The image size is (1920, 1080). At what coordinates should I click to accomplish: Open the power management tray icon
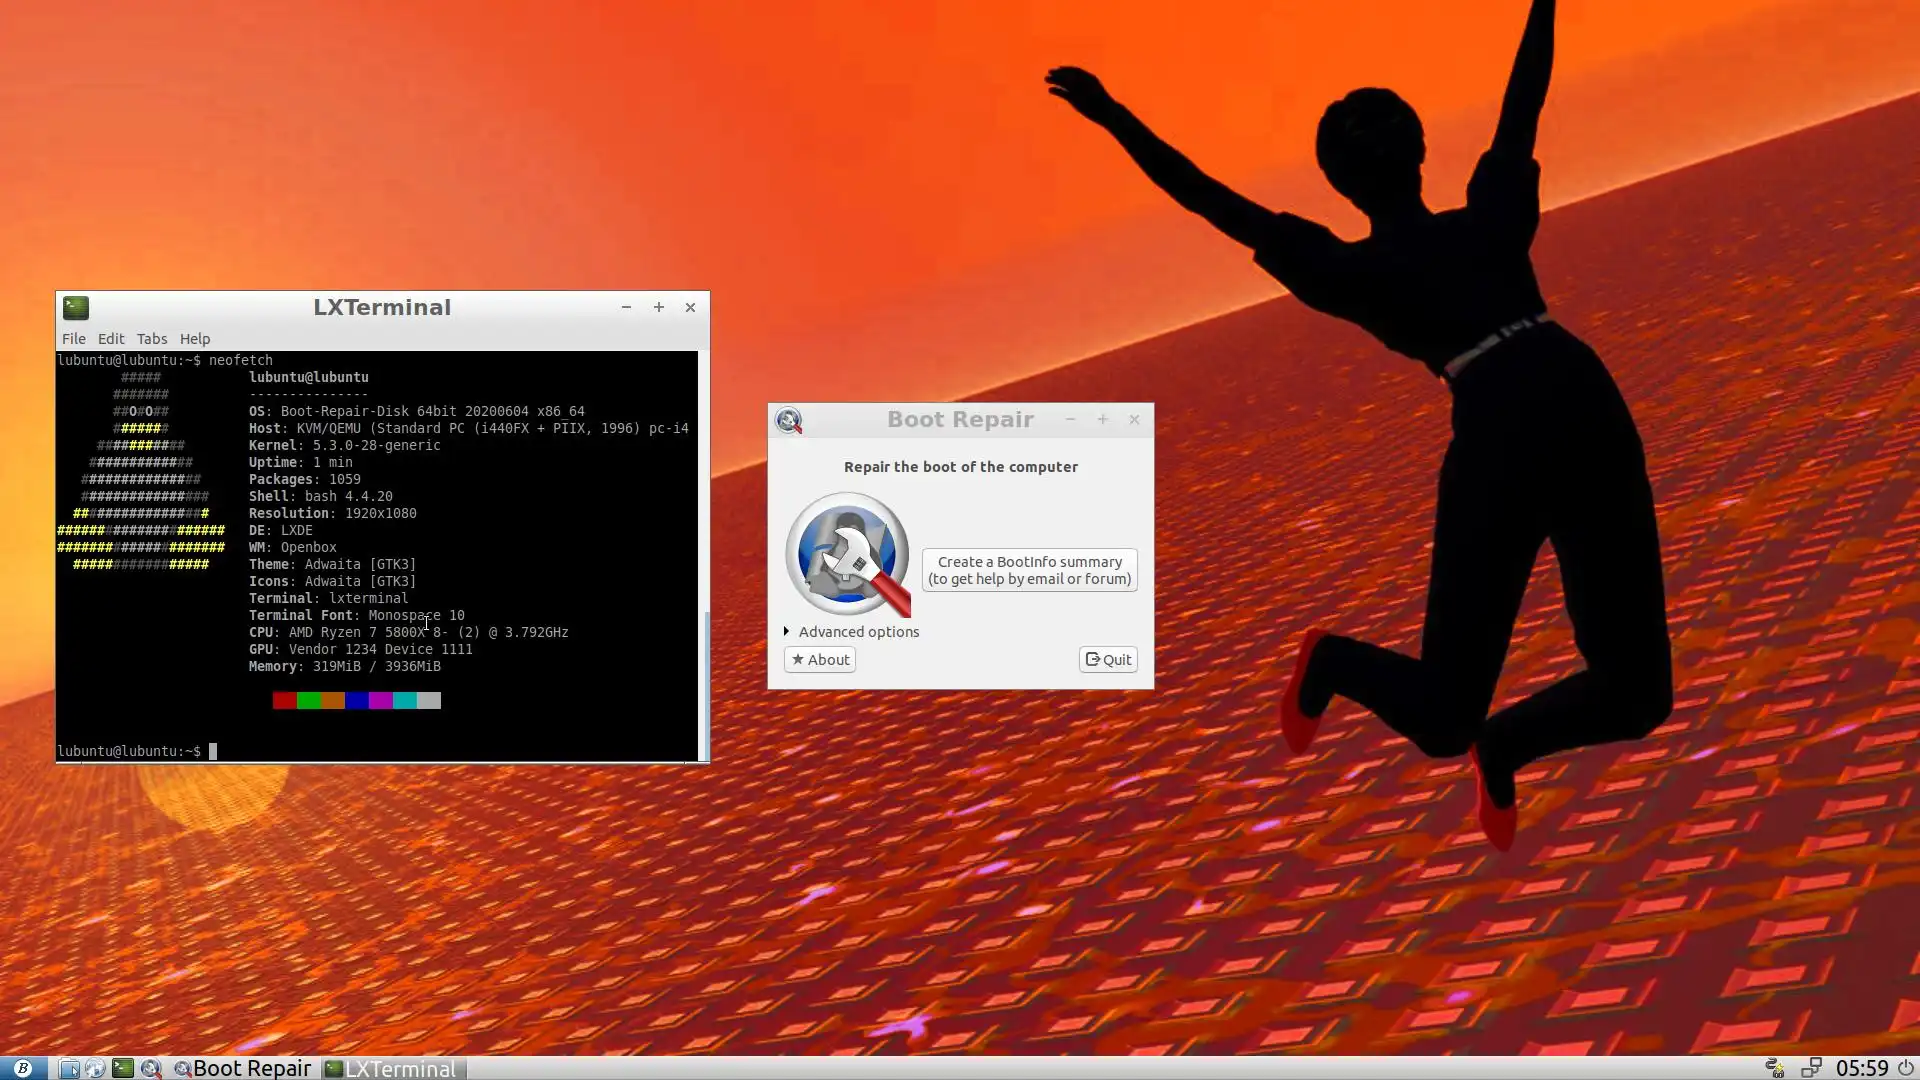[1775, 1068]
